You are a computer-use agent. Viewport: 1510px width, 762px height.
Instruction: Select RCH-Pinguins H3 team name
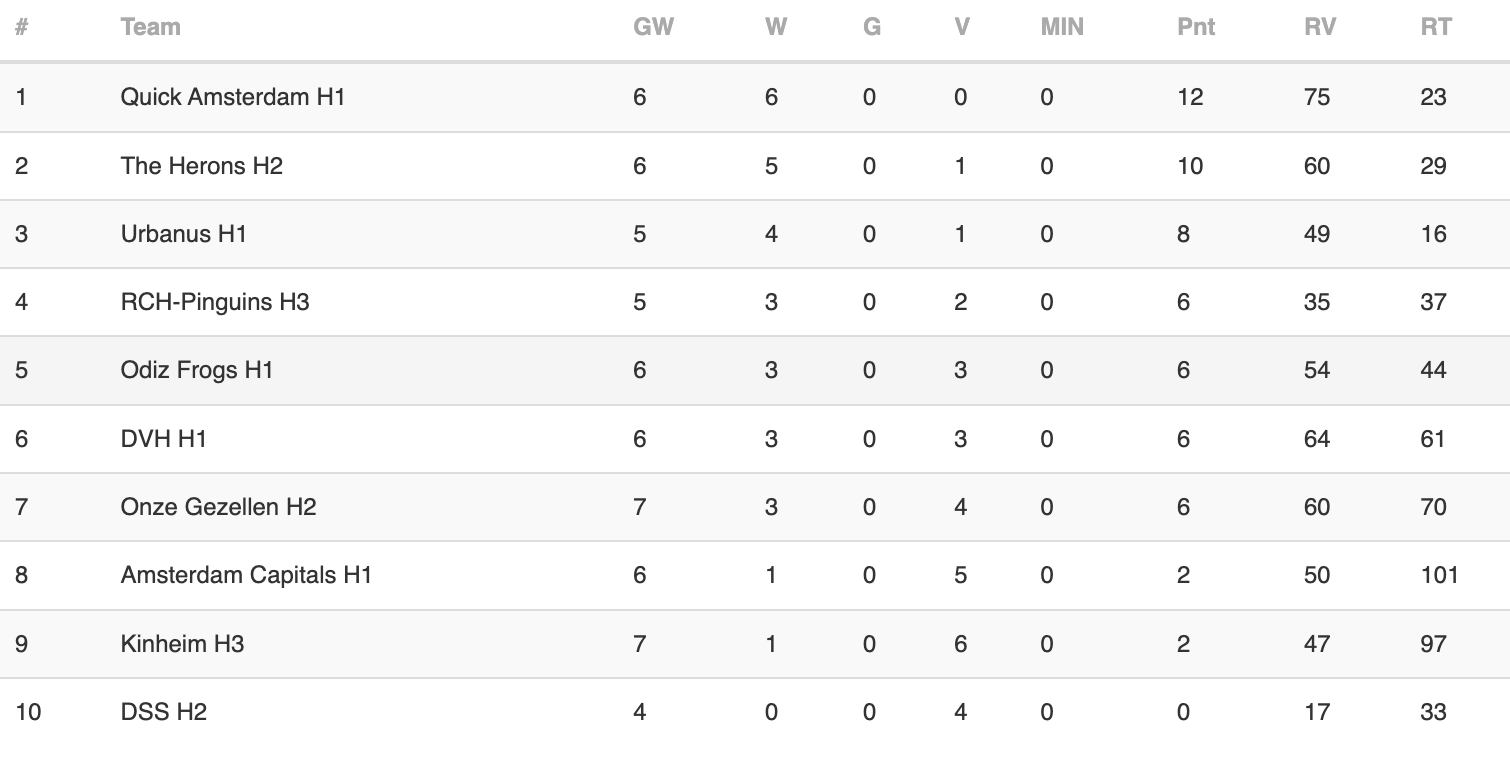215,302
